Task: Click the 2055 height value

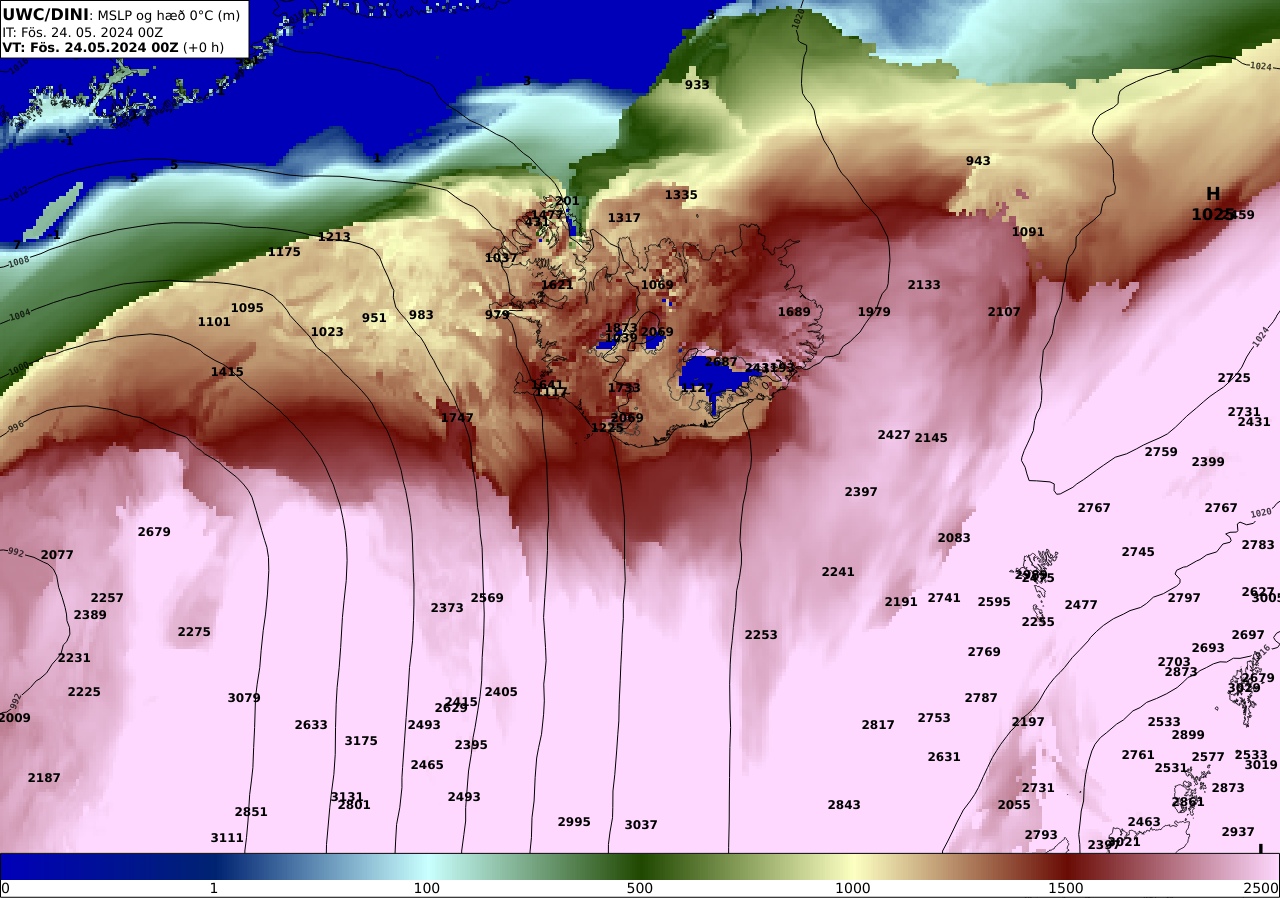Action: [1014, 805]
